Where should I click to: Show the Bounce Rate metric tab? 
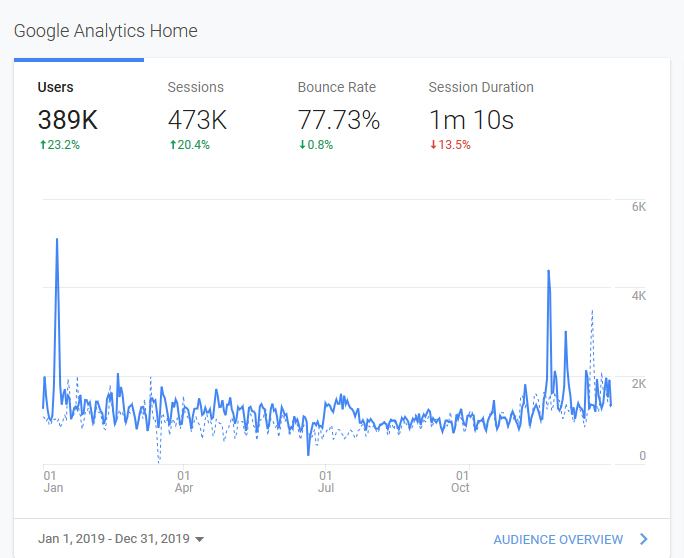[336, 88]
